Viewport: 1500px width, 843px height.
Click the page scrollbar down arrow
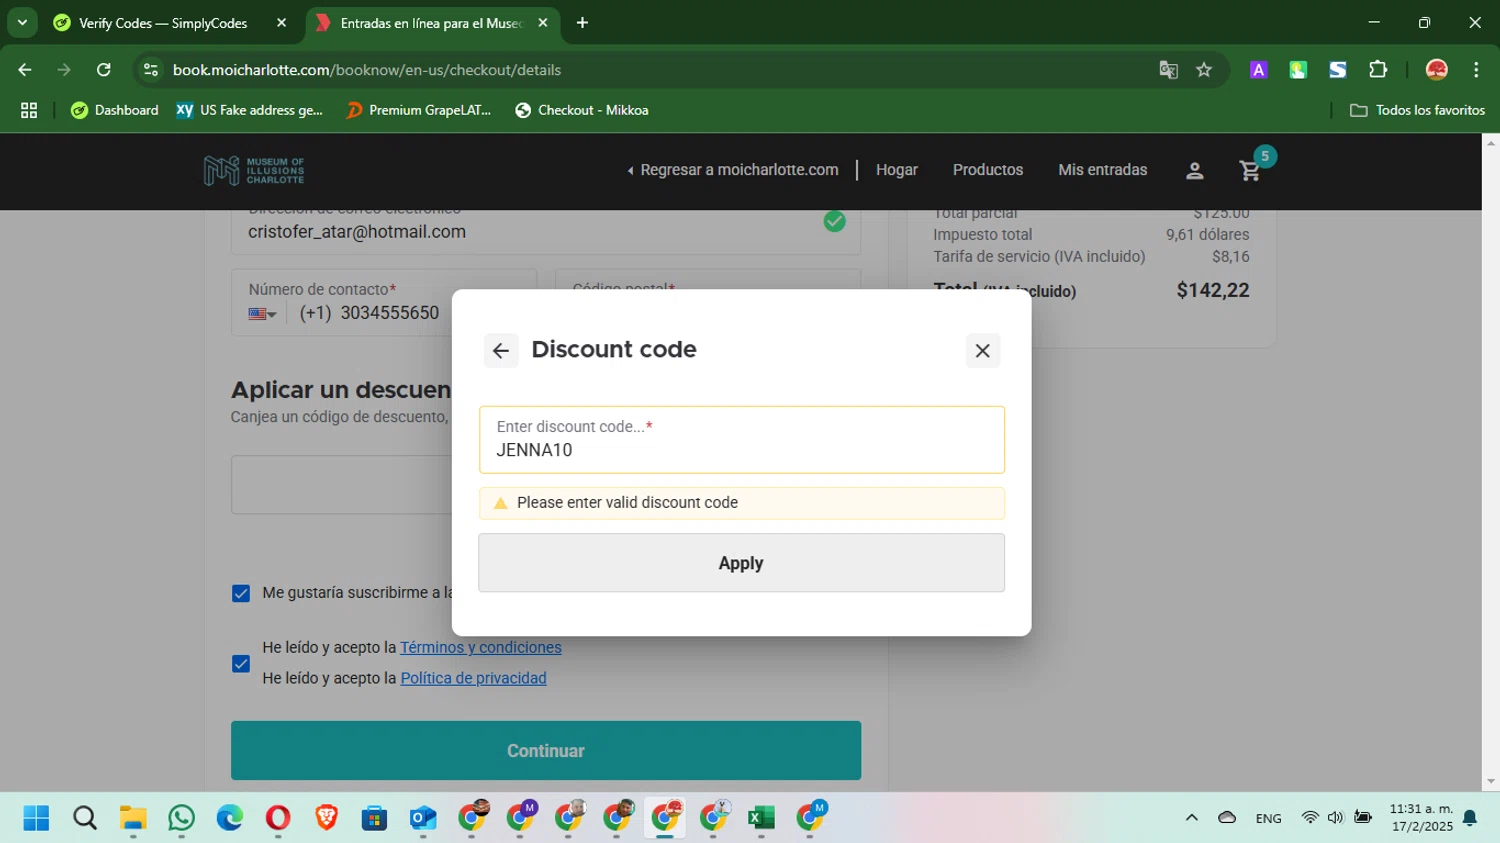point(1491,782)
